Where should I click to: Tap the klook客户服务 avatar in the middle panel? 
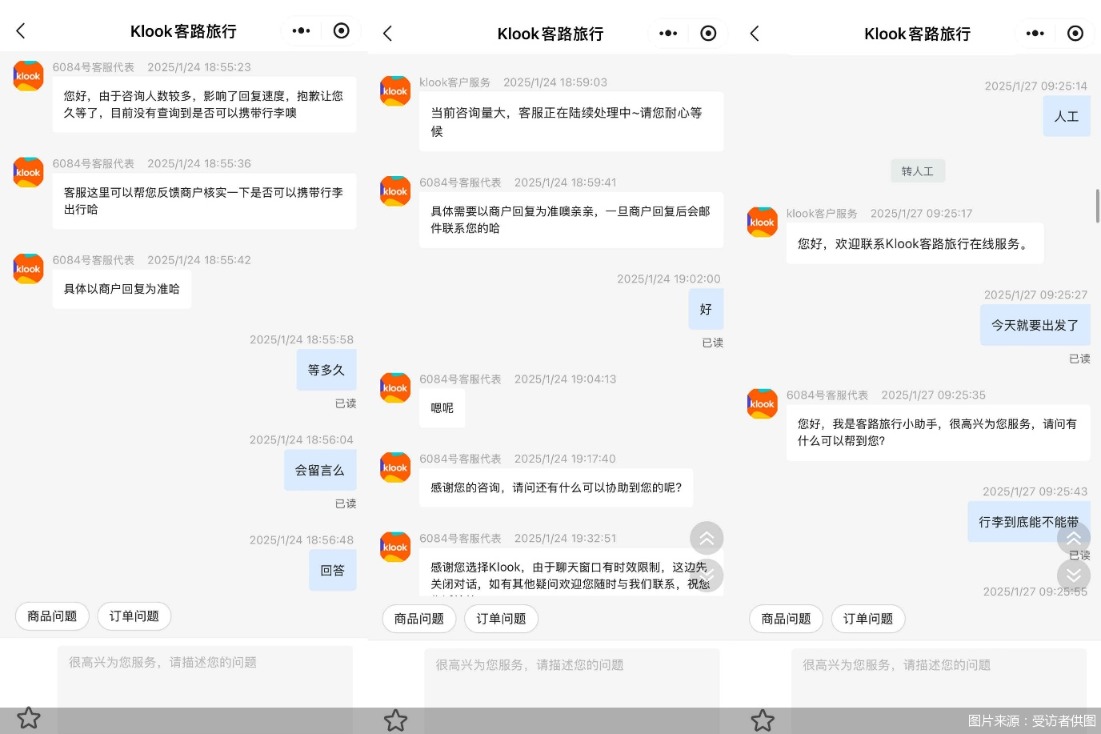click(395, 91)
